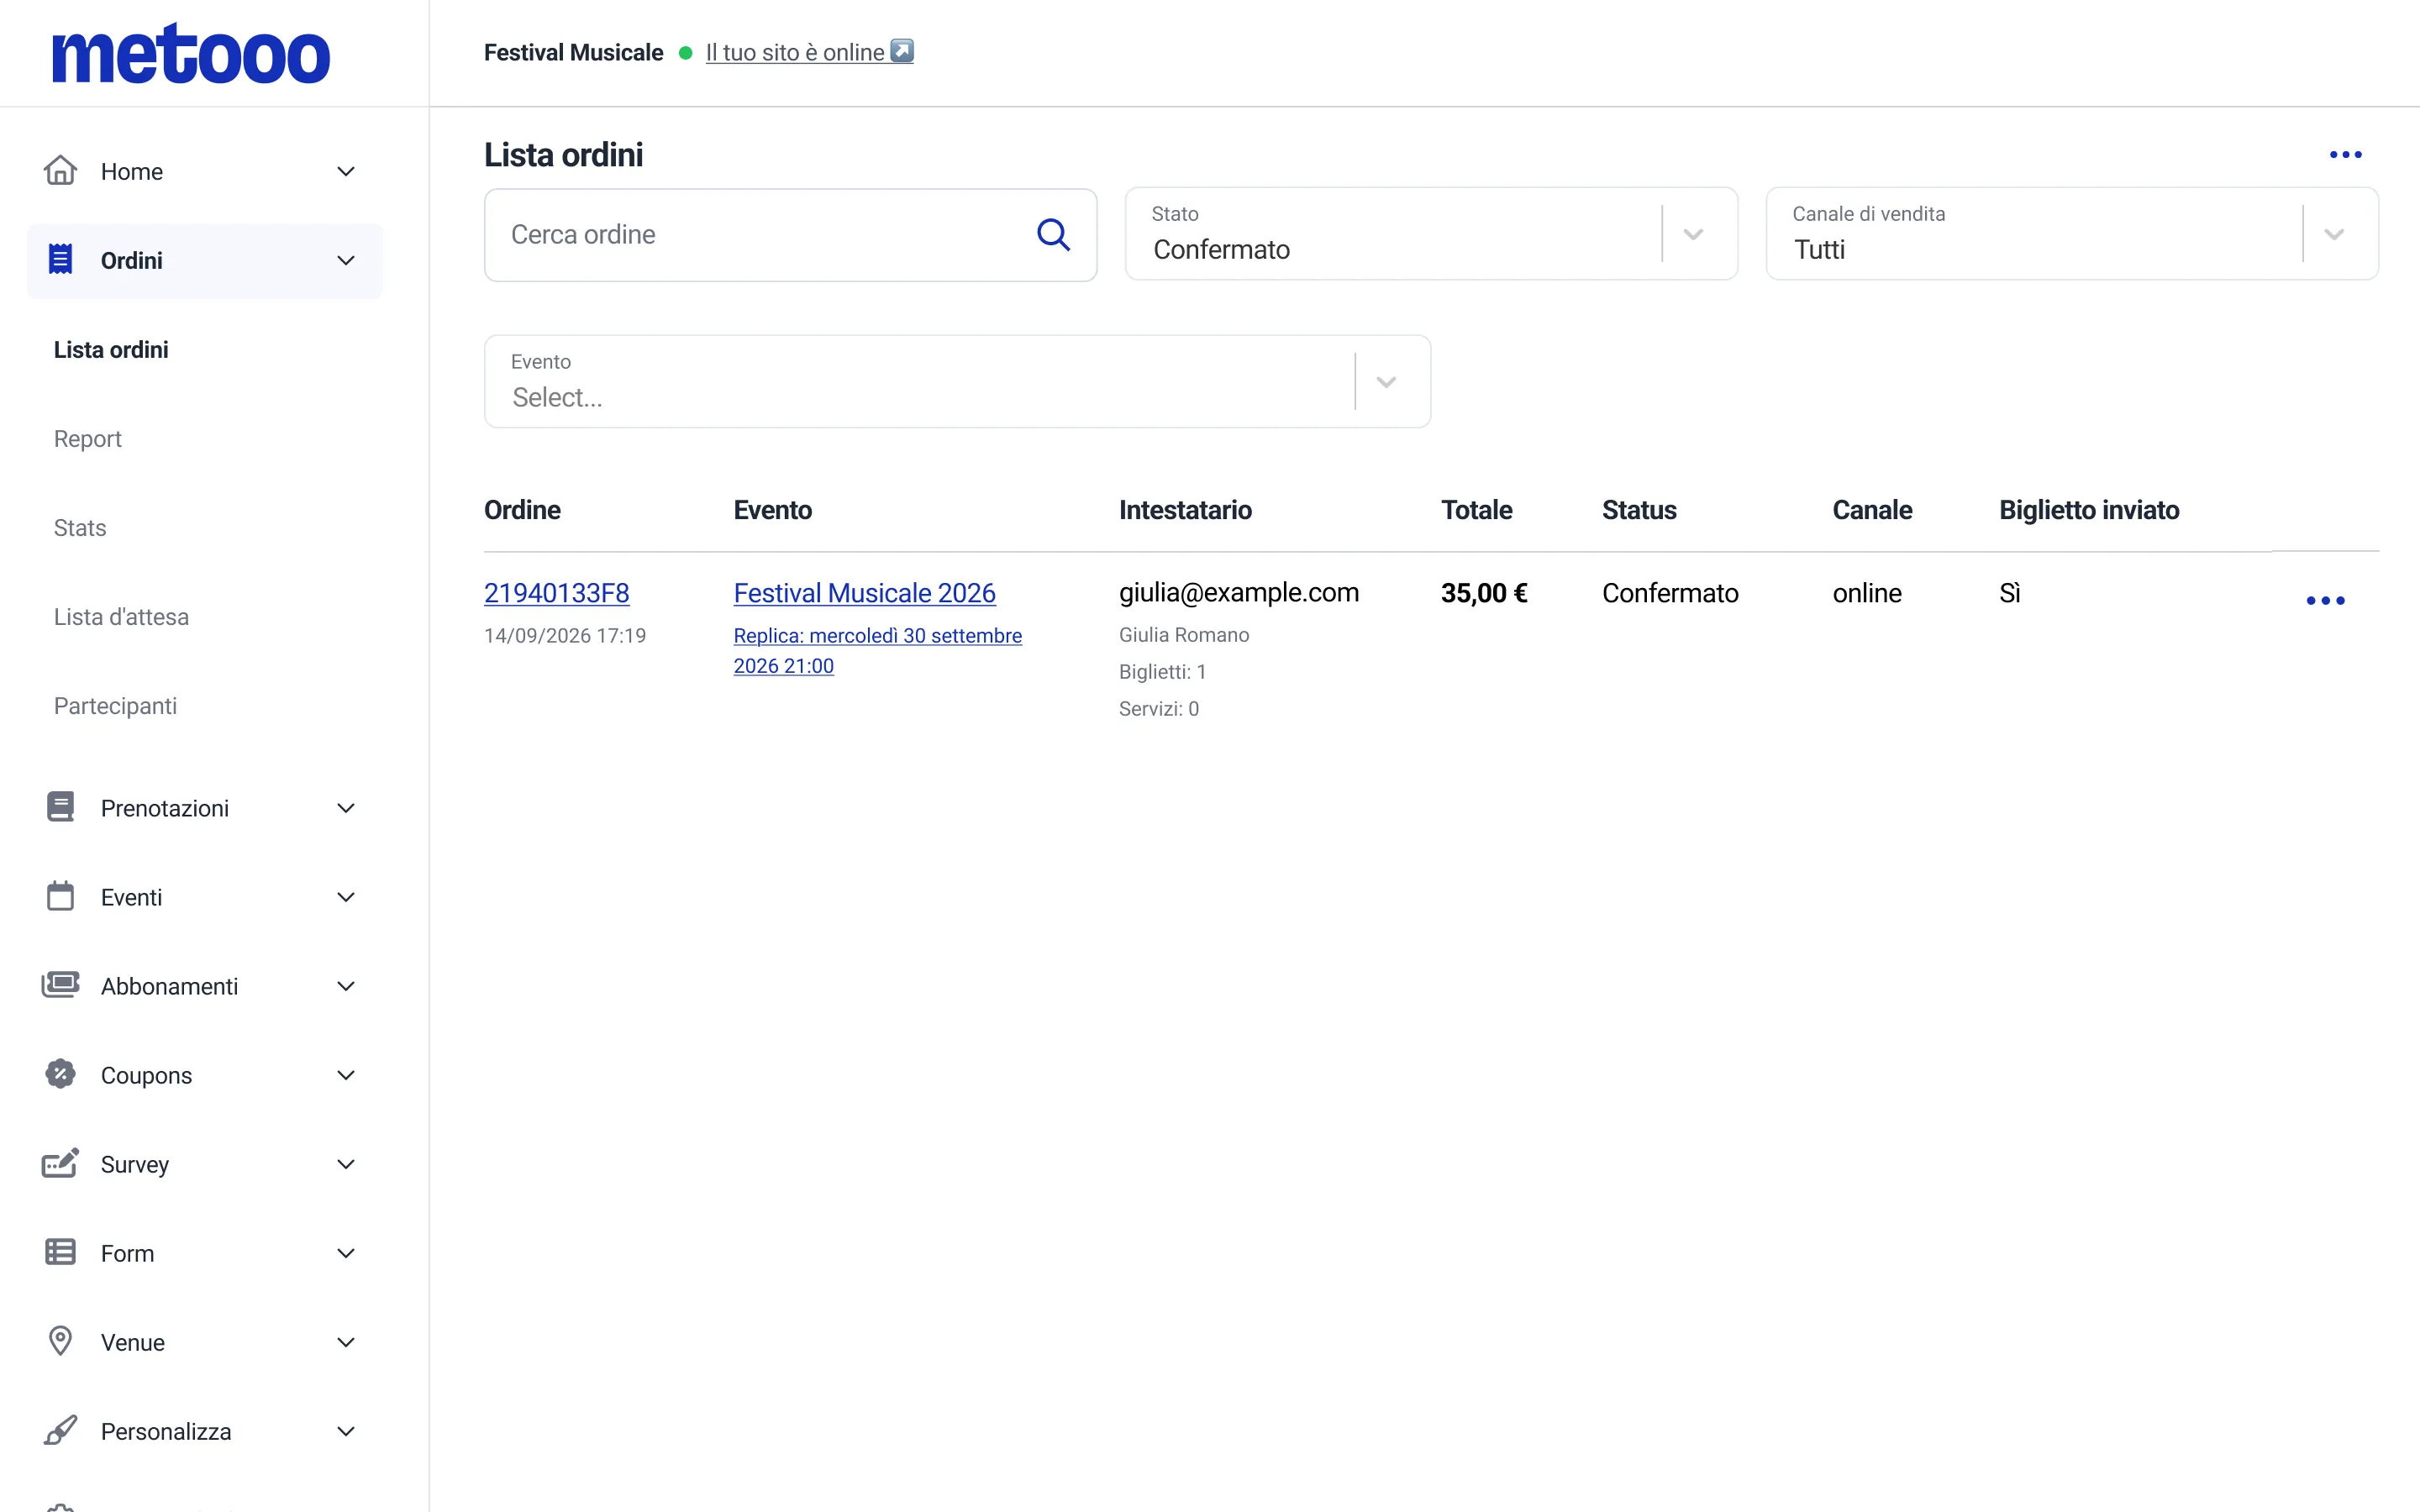Click the giulia@example.com cell
Viewport: 2420px width, 1512px height.
(1239, 593)
